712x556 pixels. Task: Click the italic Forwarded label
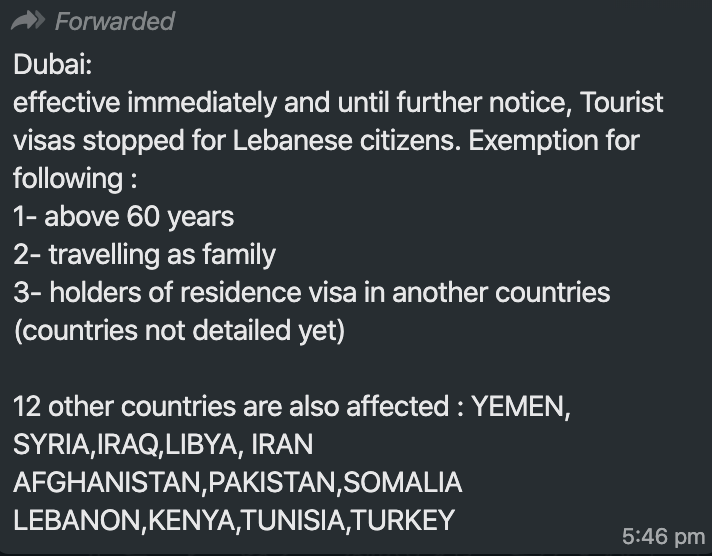coord(115,21)
